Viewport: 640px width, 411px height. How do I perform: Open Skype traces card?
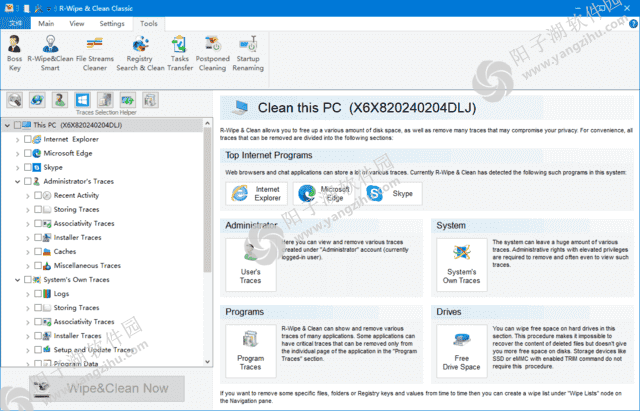391,193
